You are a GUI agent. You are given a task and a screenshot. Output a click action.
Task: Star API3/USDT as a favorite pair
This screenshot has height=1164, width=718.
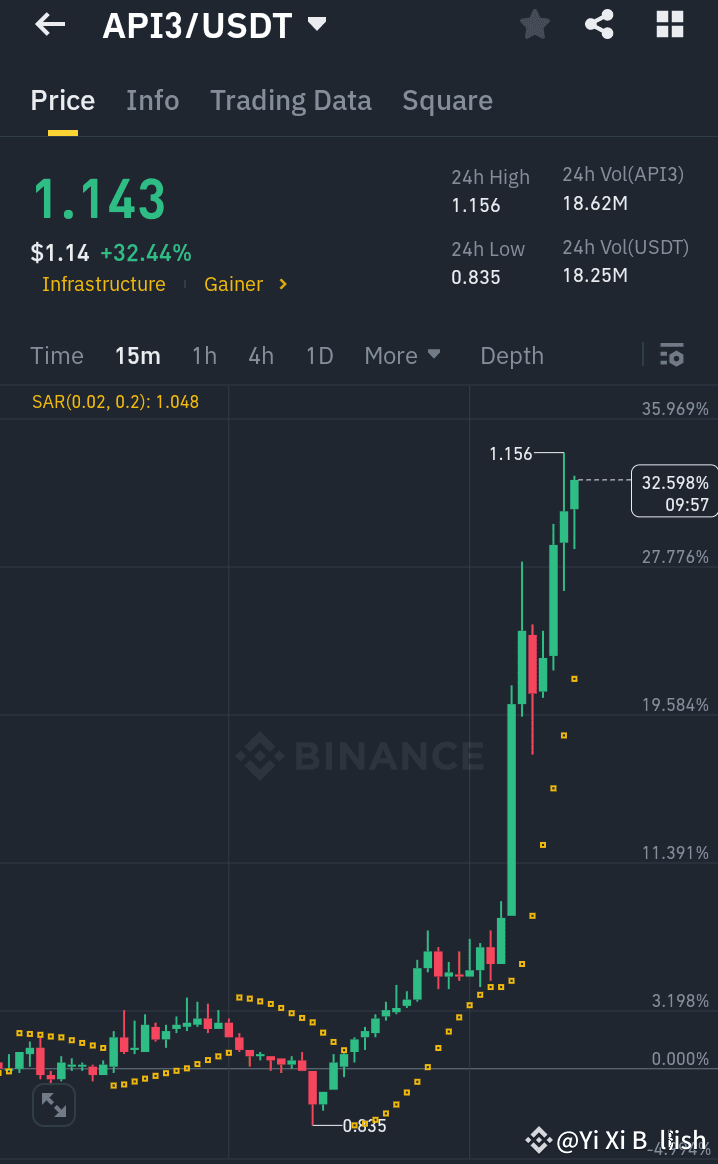click(534, 24)
